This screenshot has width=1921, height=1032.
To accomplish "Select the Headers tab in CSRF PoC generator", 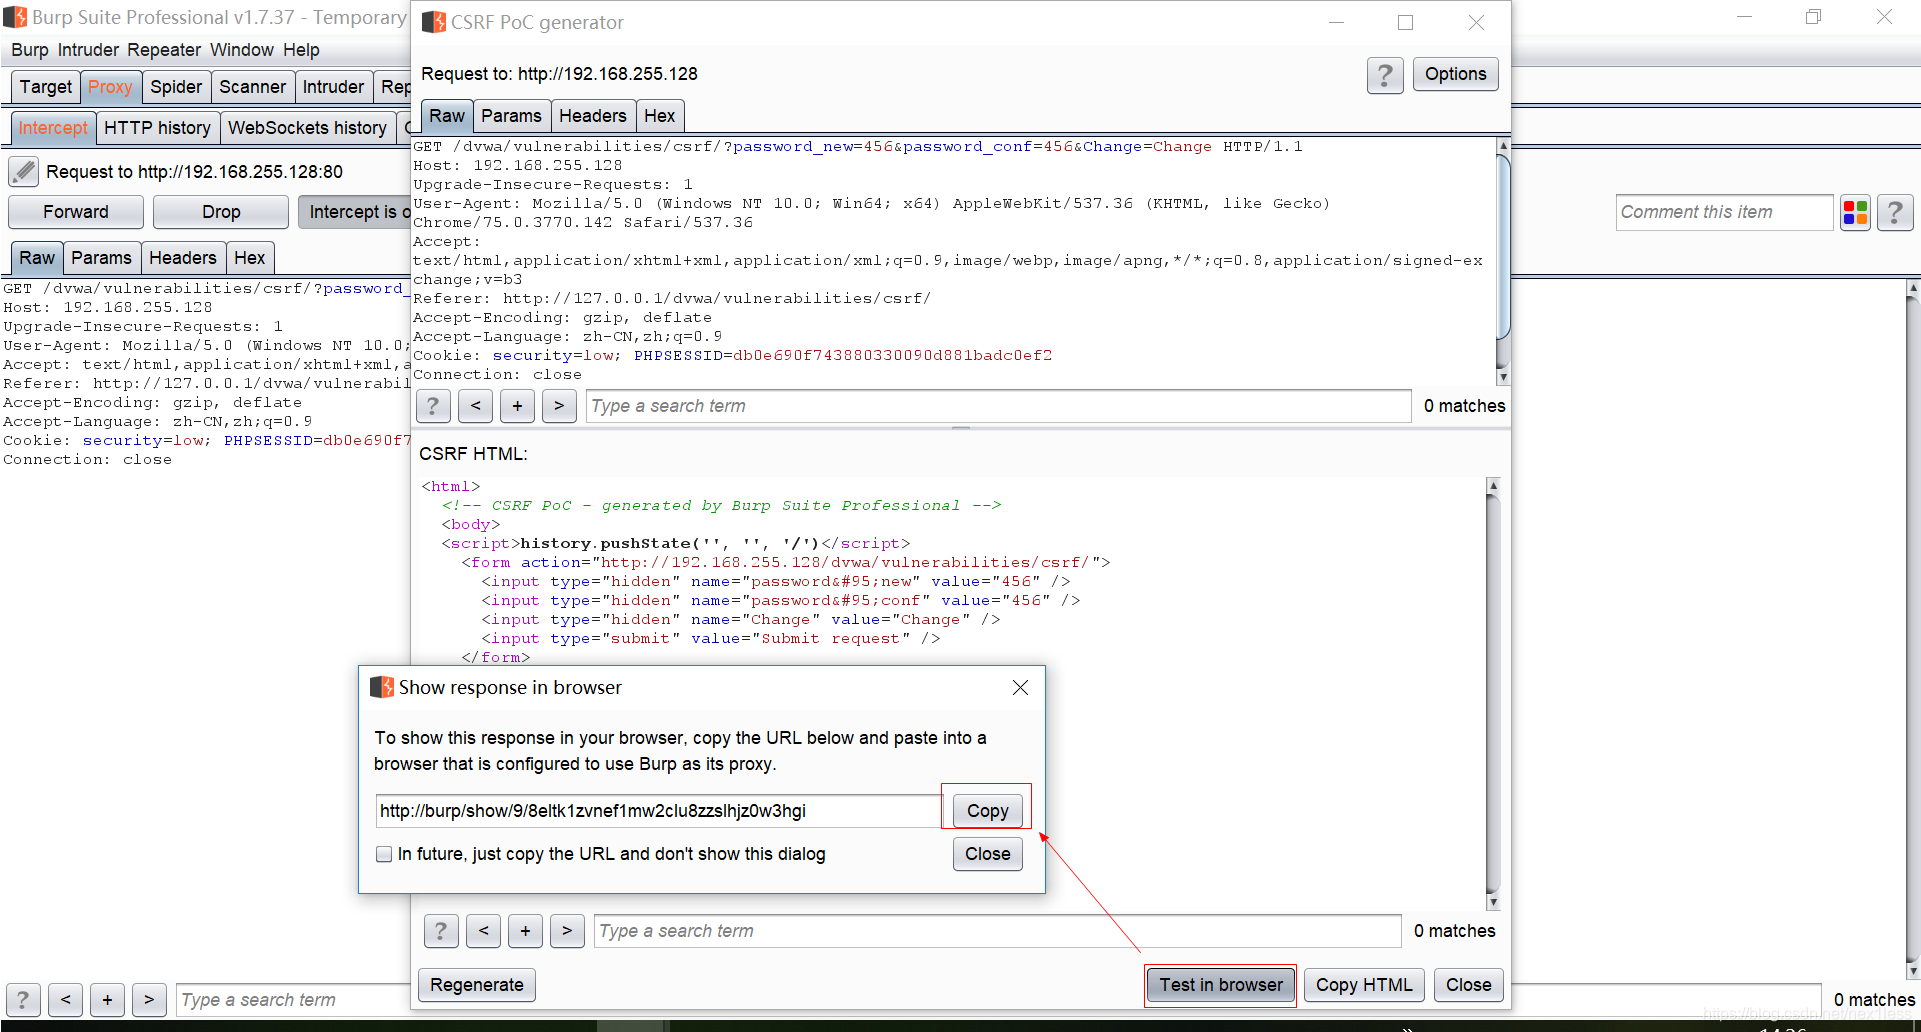I will (x=593, y=116).
